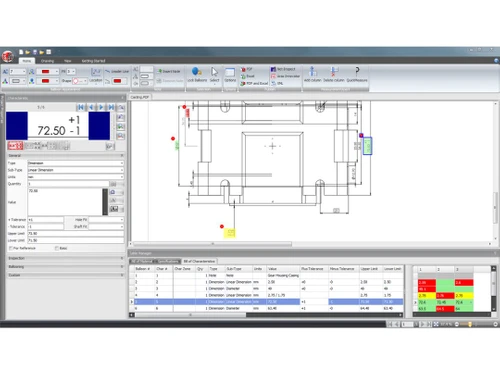Click the Leader Line button

(x=117, y=71)
